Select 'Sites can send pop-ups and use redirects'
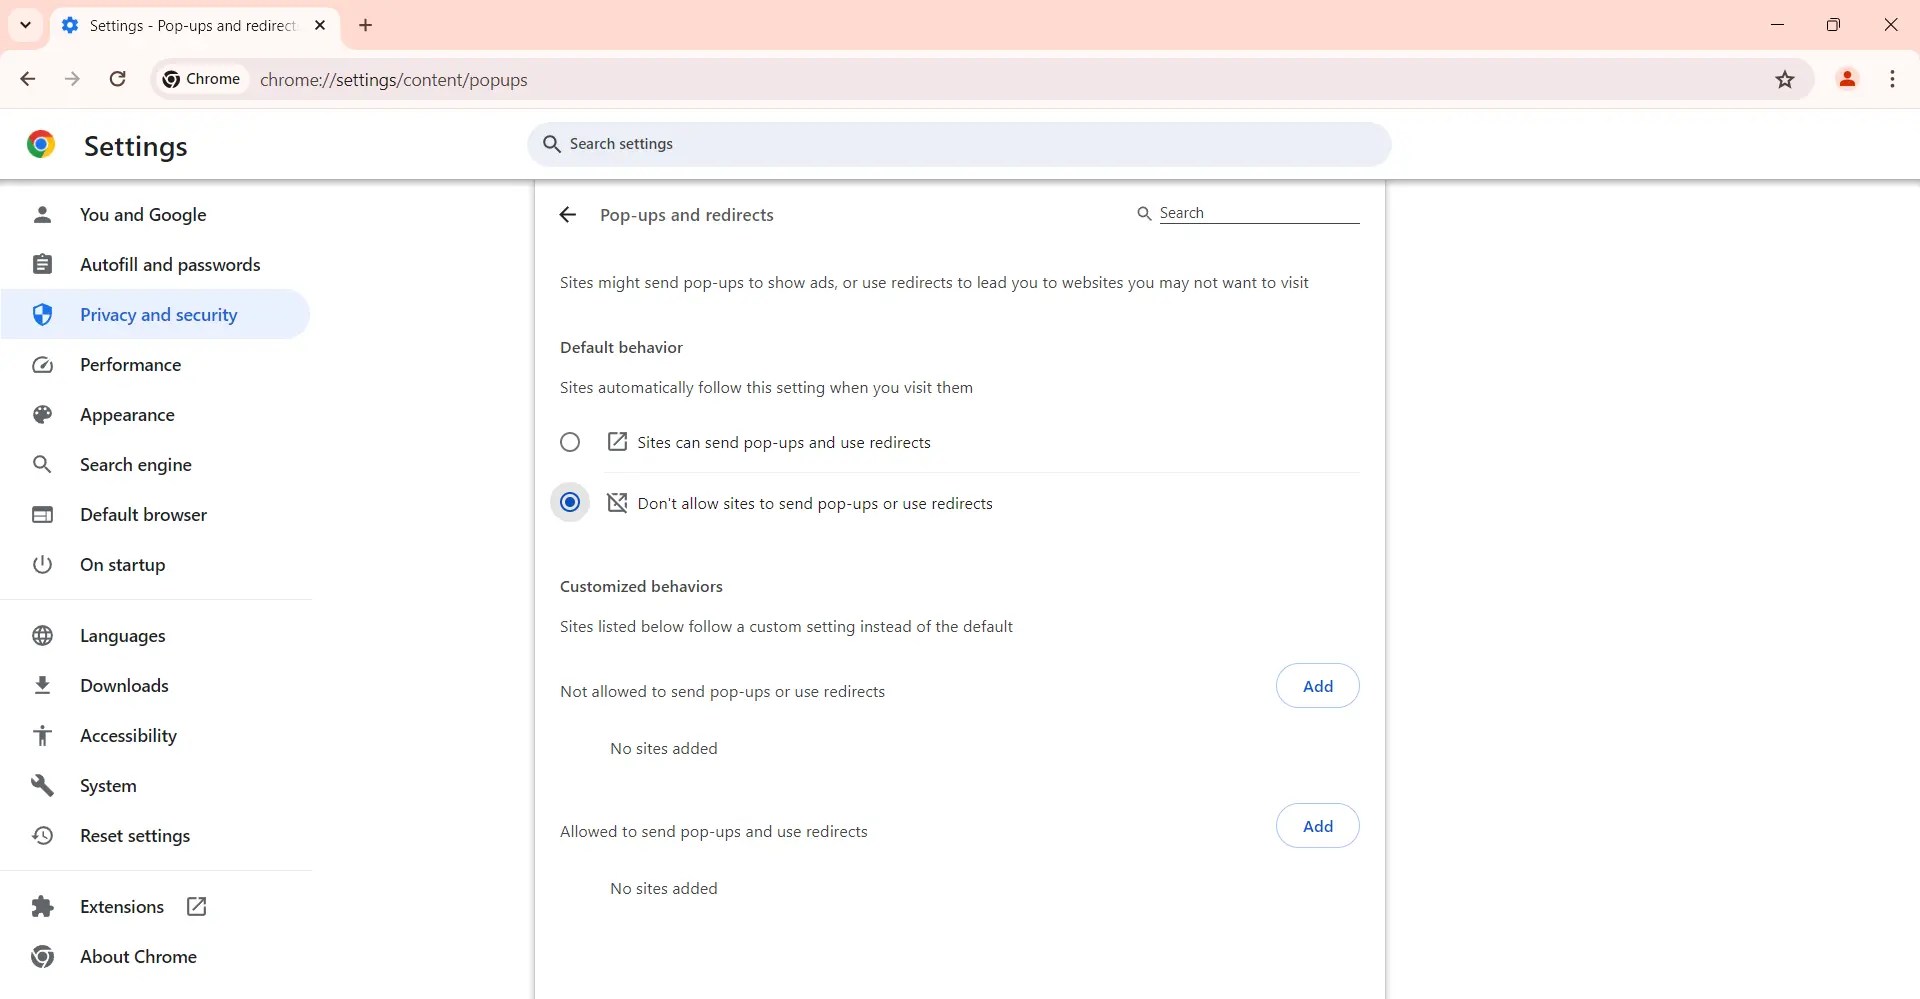 point(570,441)
